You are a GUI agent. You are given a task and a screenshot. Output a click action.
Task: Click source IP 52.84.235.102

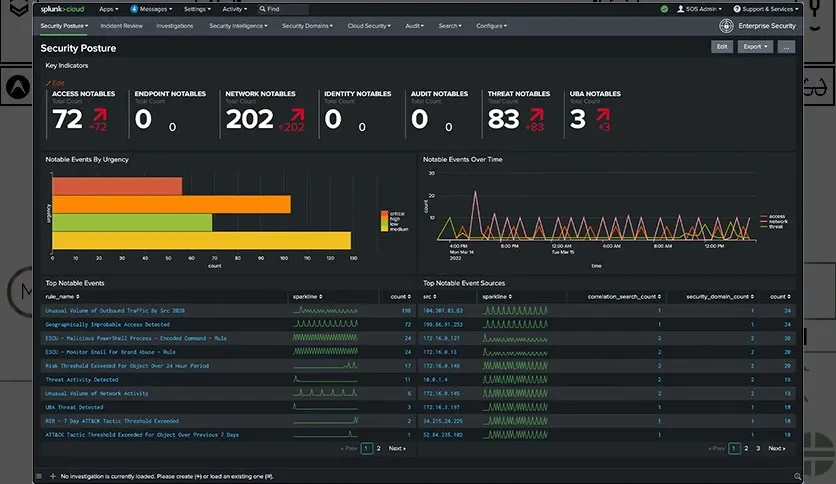point(443,435)
